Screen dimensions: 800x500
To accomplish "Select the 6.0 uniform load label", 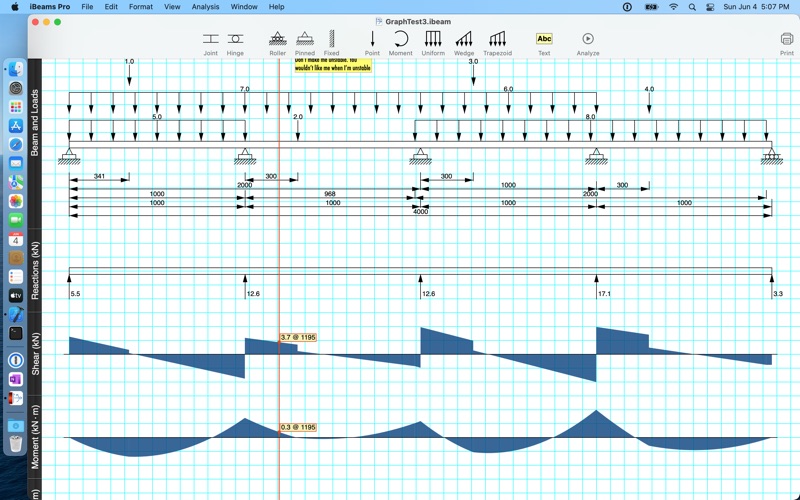I will point(508,89).
